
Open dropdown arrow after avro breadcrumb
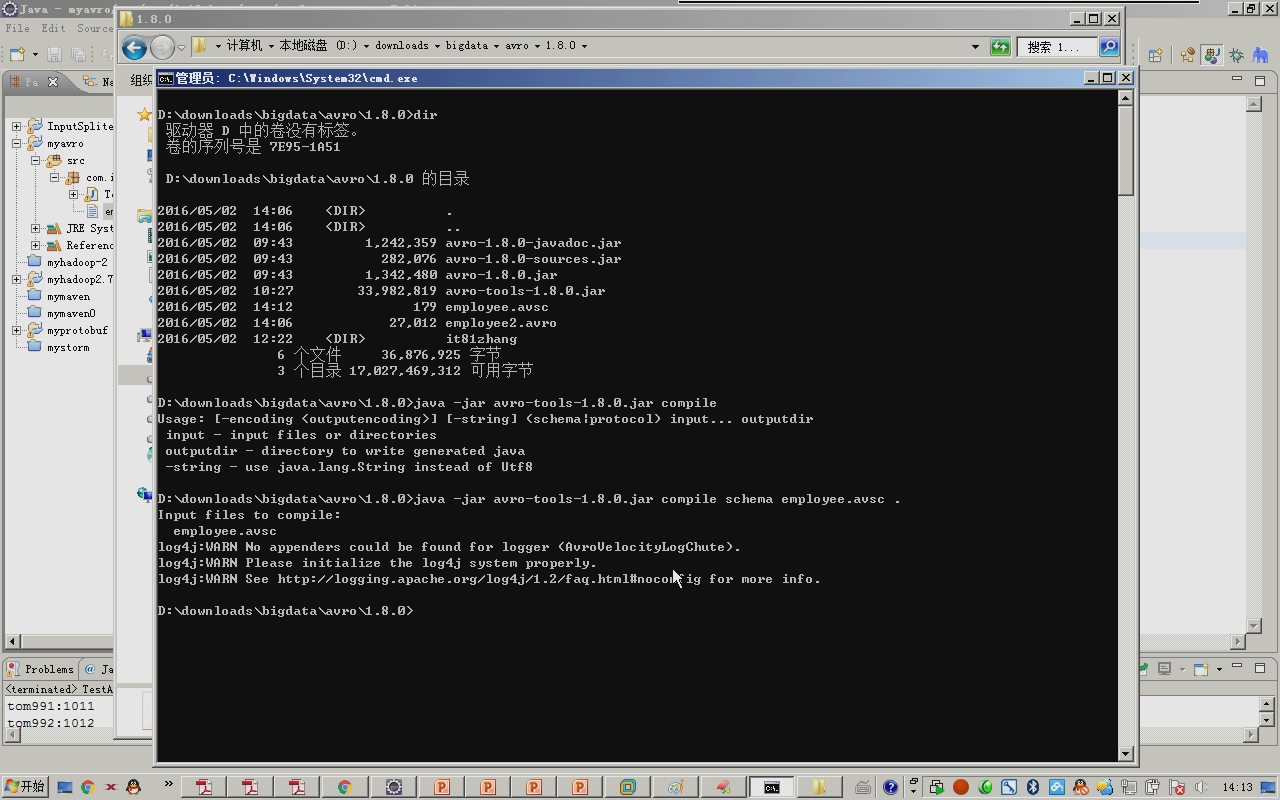(537, 46)
